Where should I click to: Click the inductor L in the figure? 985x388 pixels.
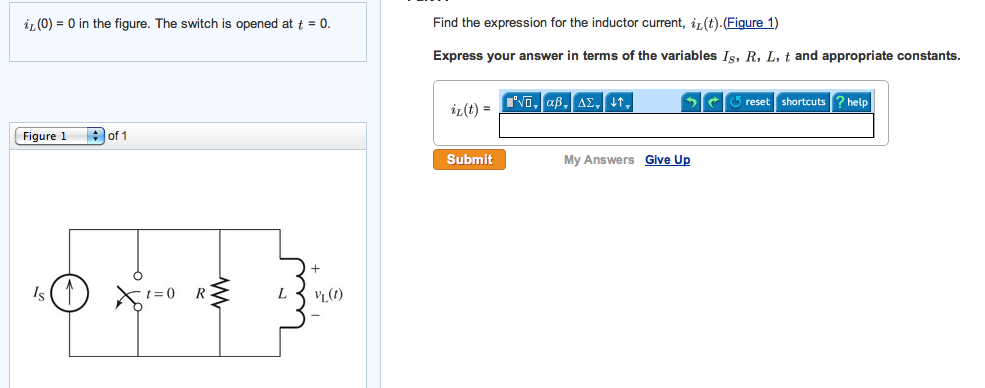pos(300,293)
